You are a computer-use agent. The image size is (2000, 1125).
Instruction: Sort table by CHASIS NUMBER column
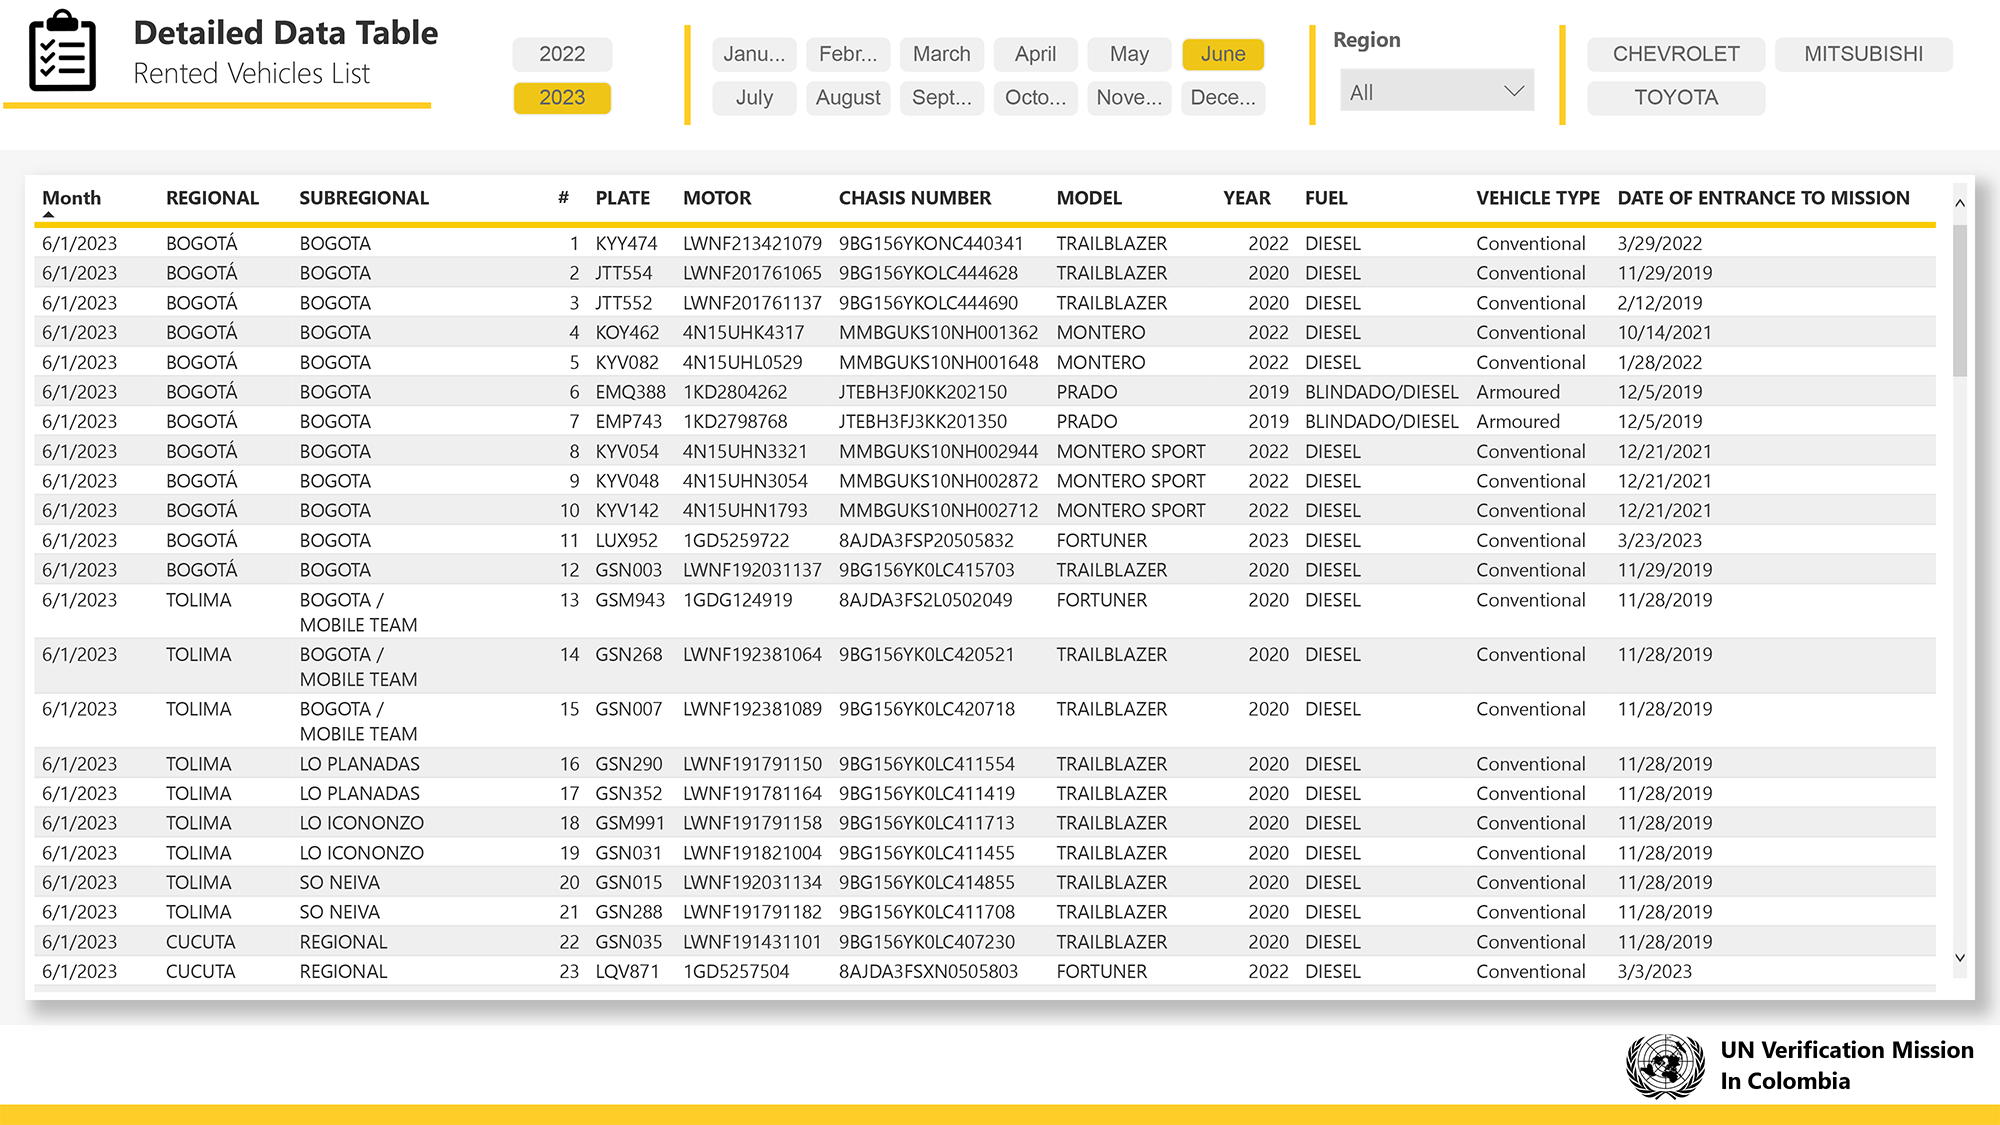[915, 198]
